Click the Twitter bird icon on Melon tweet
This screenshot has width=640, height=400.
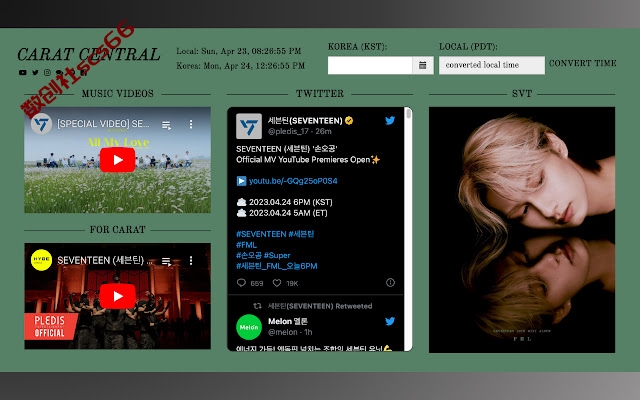tap(390, 321)
